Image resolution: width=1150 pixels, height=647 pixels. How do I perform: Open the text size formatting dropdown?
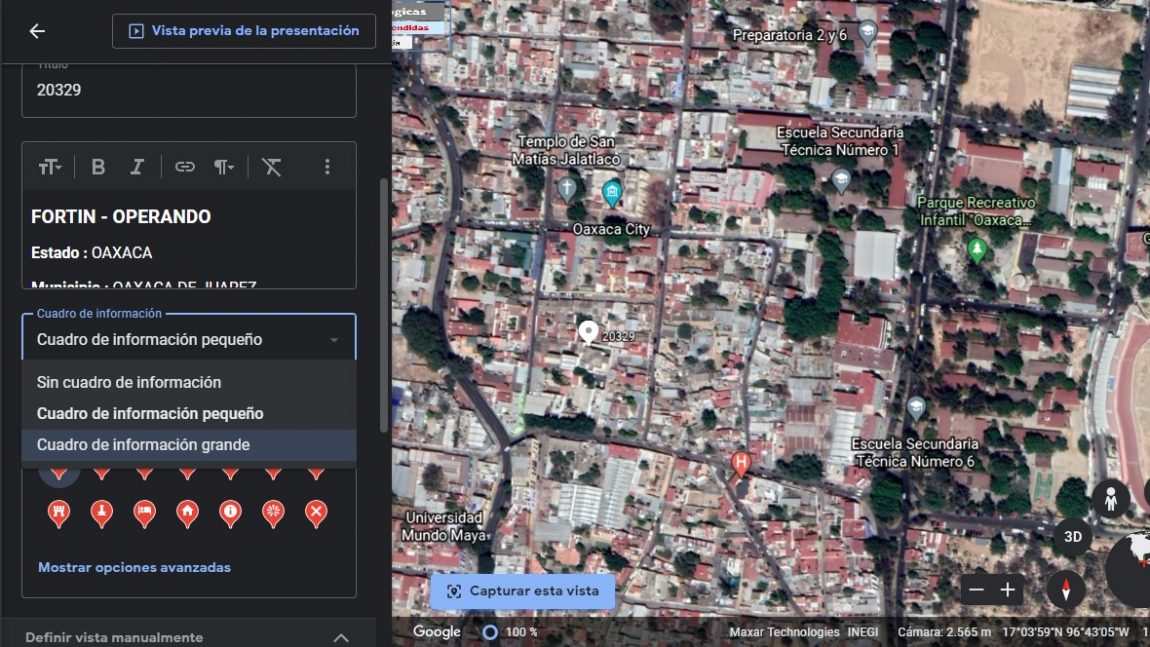[50, 167]
